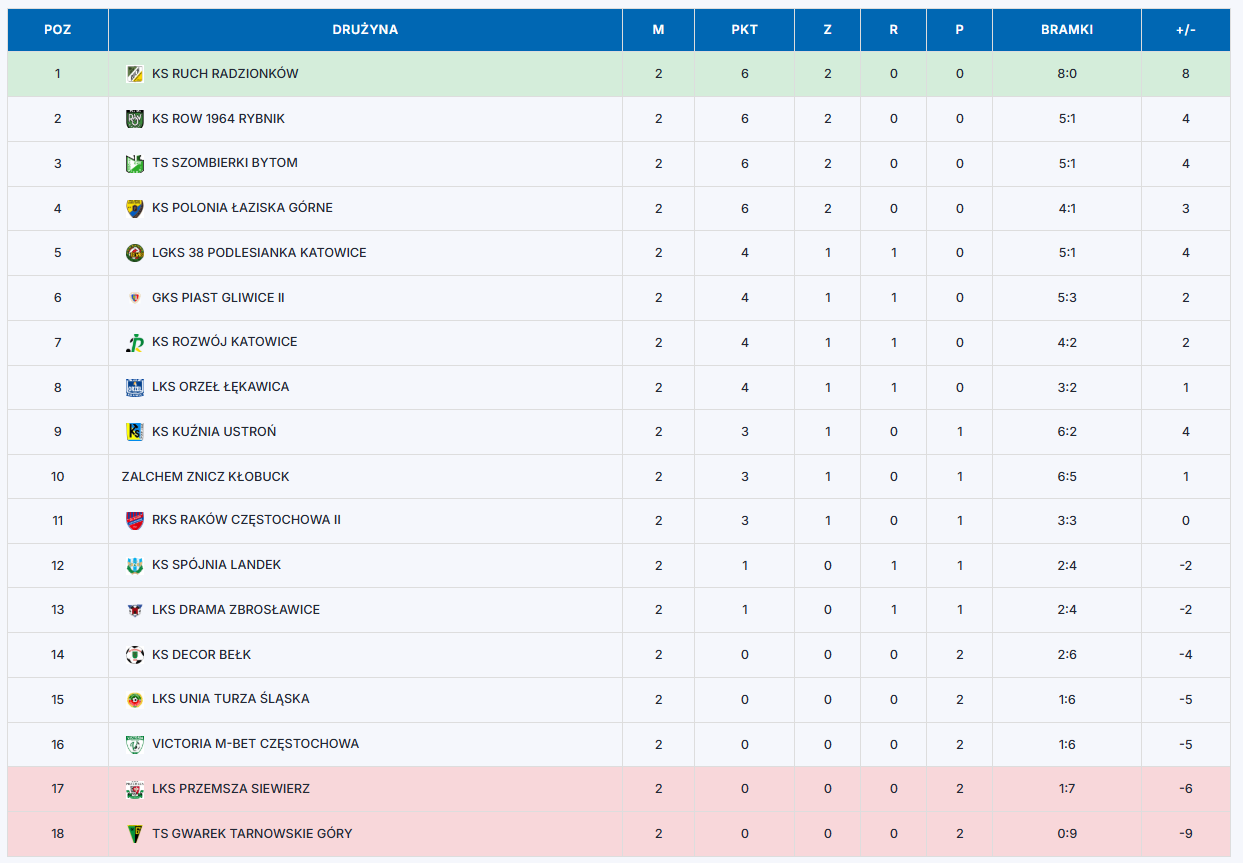Click the +/- goal difference header

[x=1186, y=30]
